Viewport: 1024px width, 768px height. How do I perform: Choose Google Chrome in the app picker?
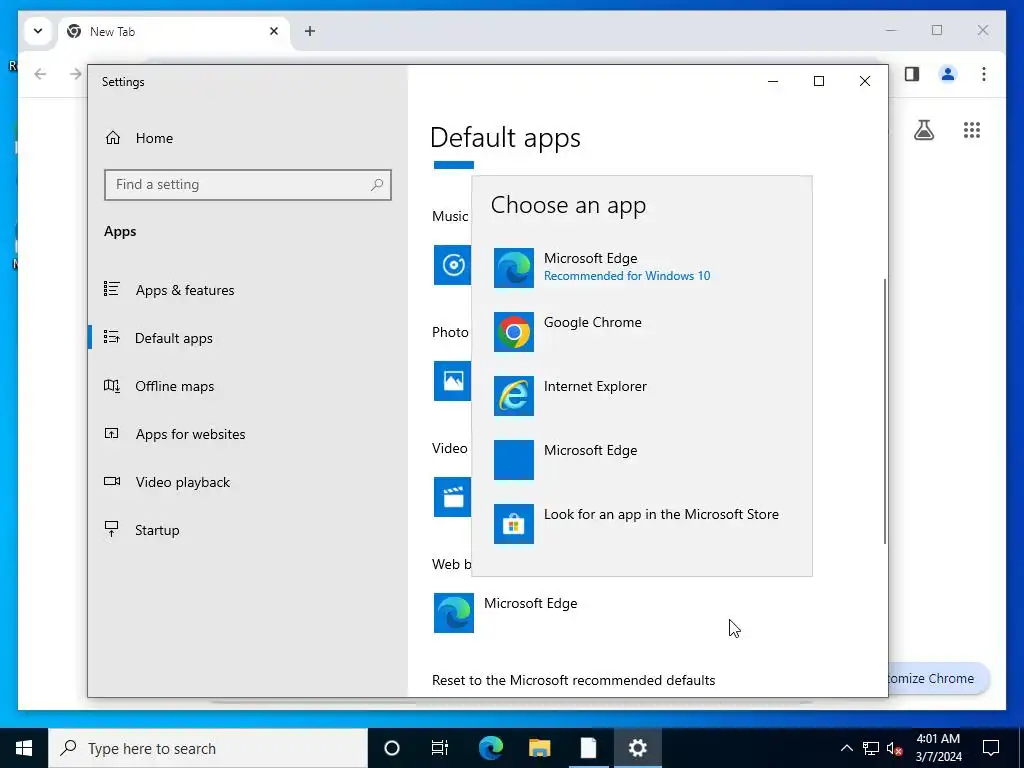click(642, 332)
